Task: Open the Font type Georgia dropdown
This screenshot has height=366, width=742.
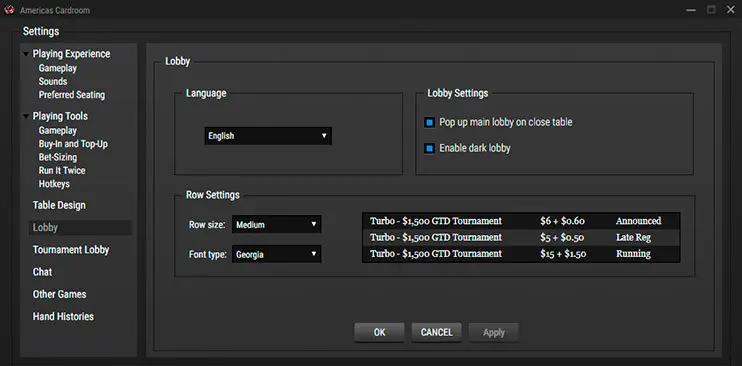Action: 277,254
